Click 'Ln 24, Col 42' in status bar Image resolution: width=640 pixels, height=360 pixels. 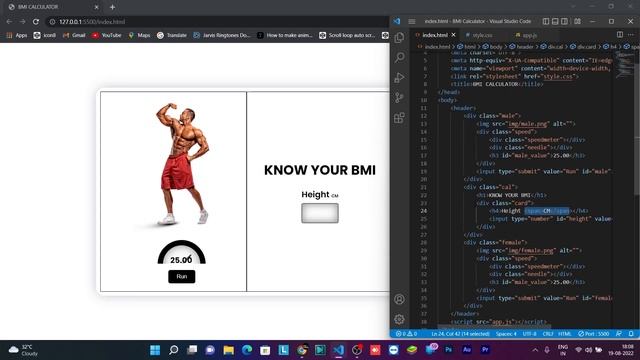[460, 334]
